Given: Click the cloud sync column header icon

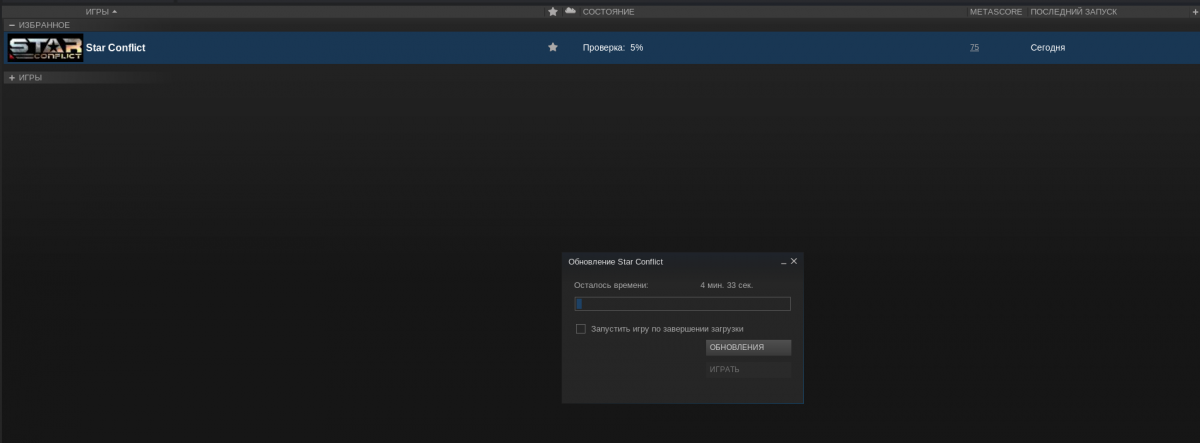Looking at the screenshot, I should pos(570,11).
